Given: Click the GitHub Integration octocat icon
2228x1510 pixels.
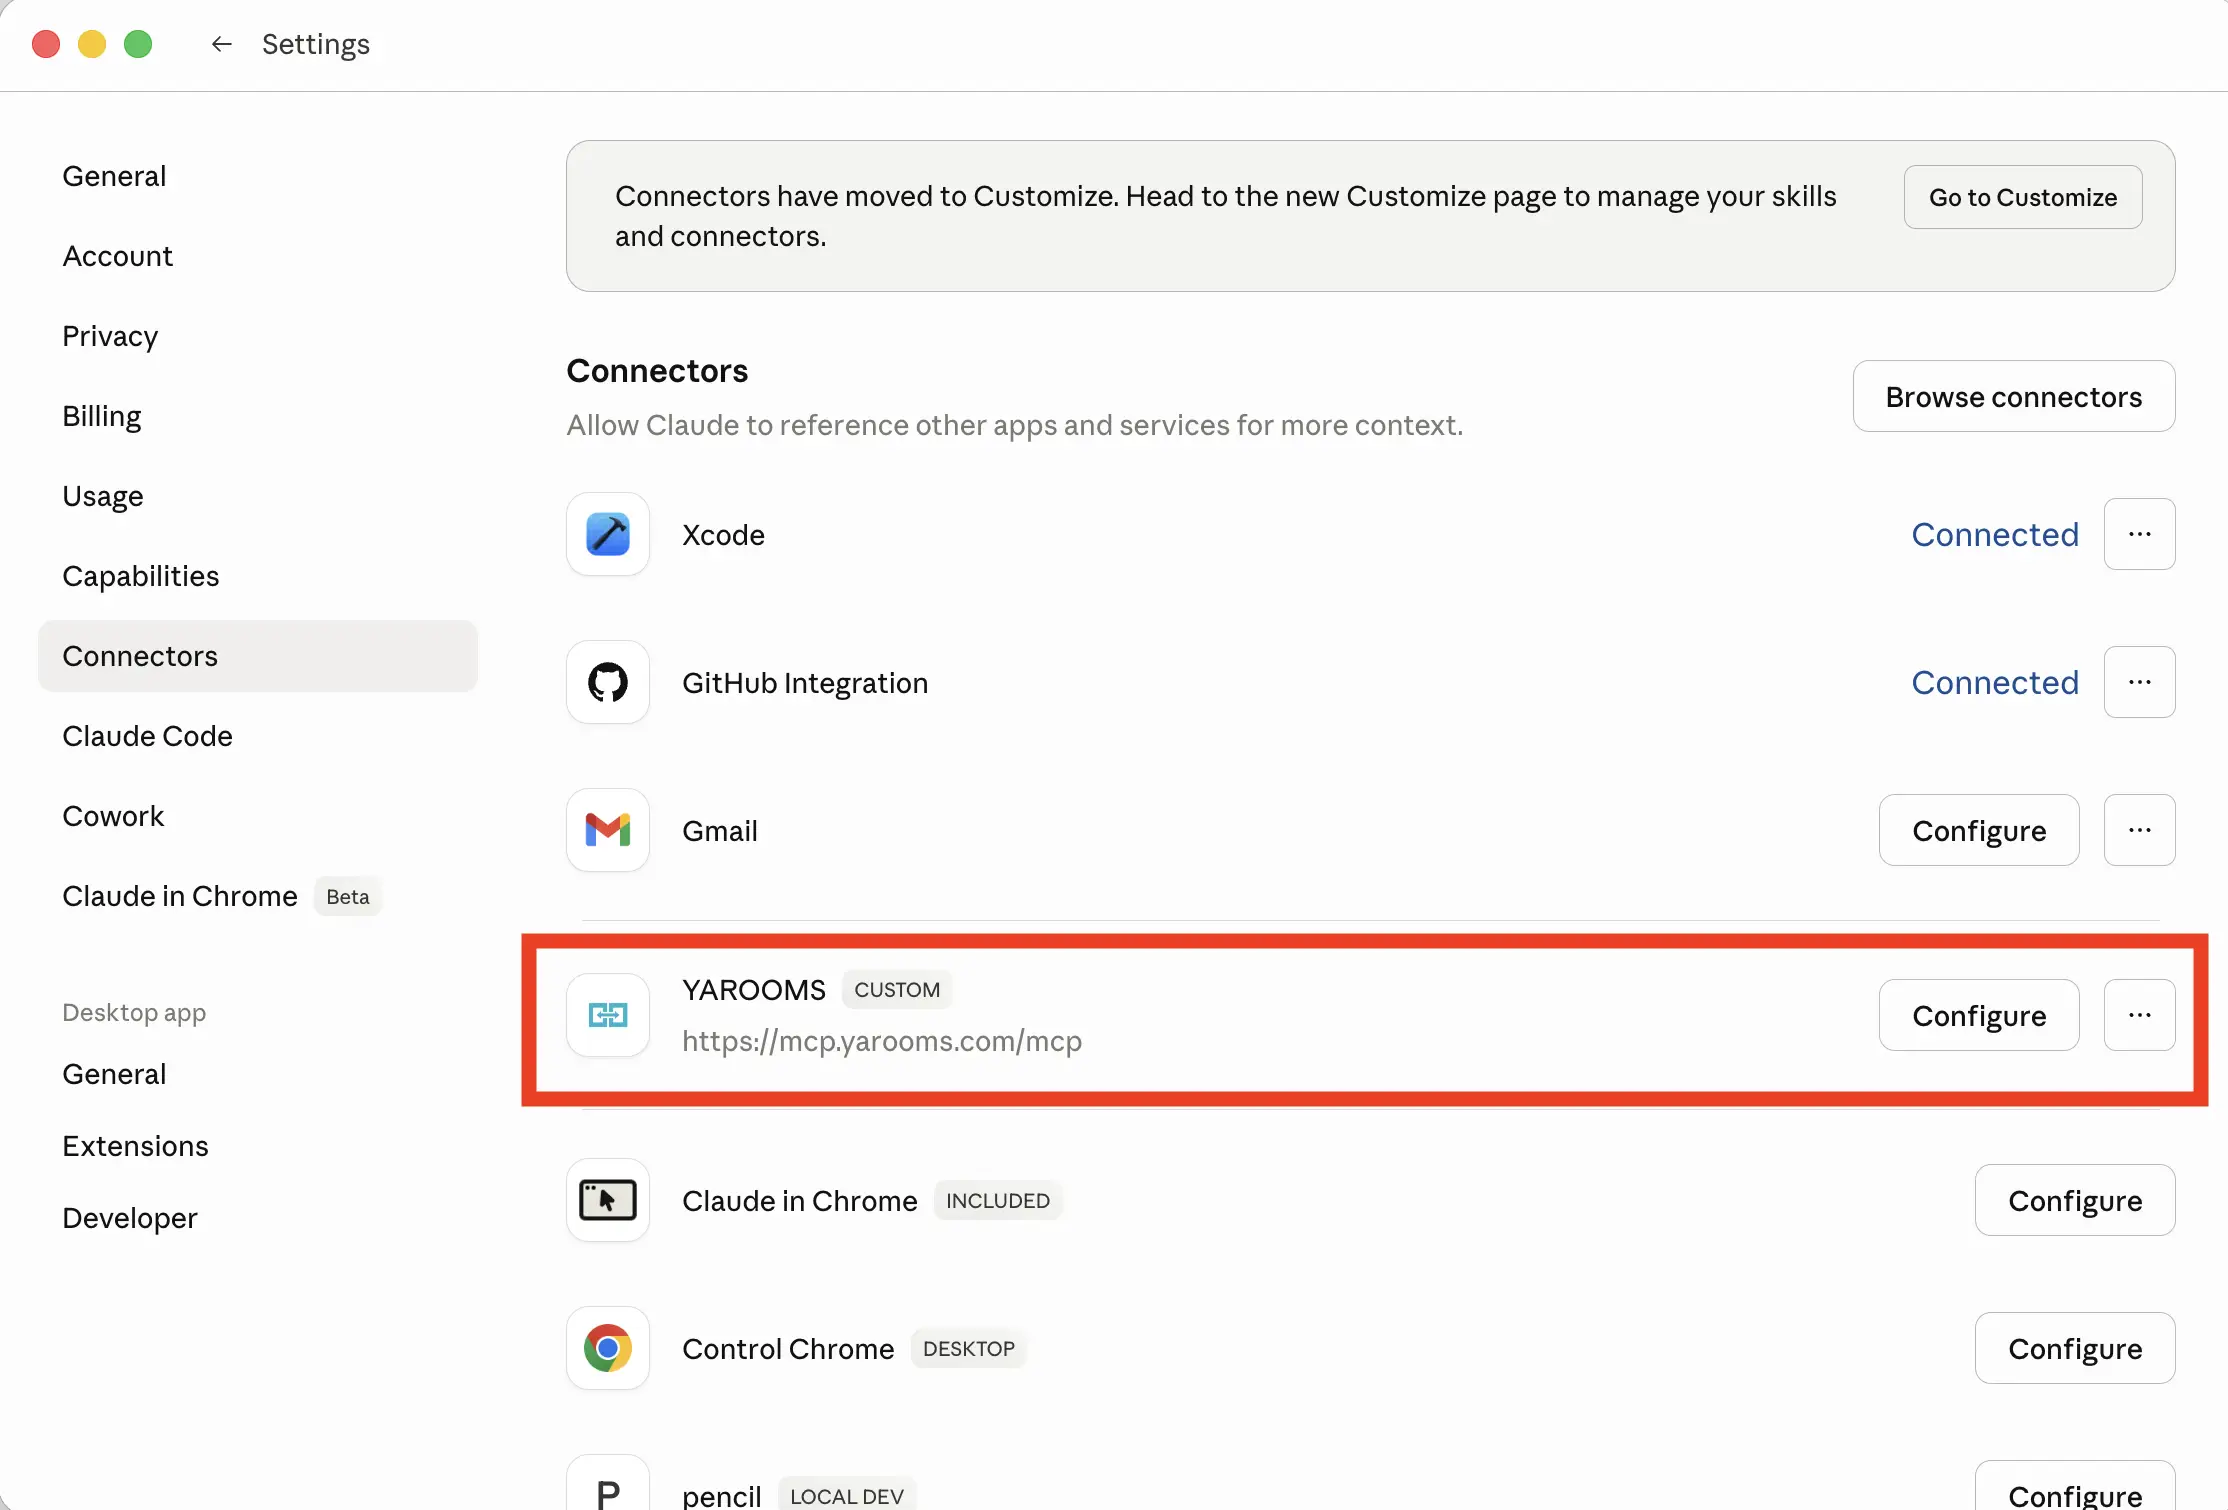Looking at the screenshot, I should pyautogui.click(x=607, y=682).
